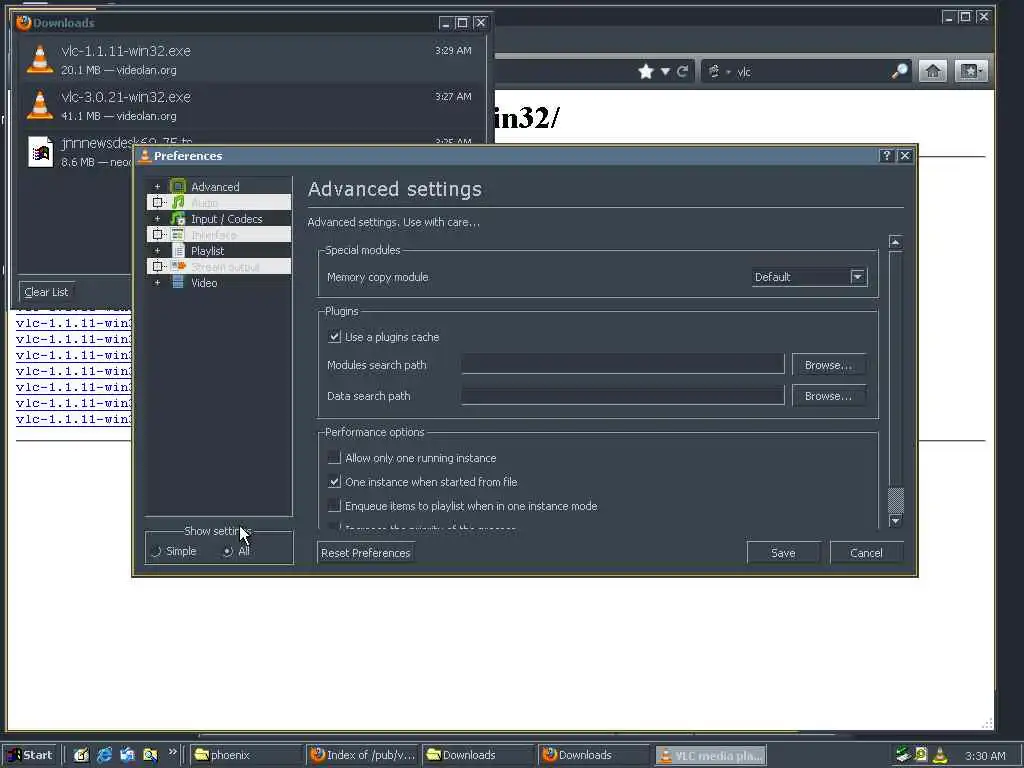Open the bookmark star dropdown arrow in browser
1024x768 pixels.
[x=665, y=71]
